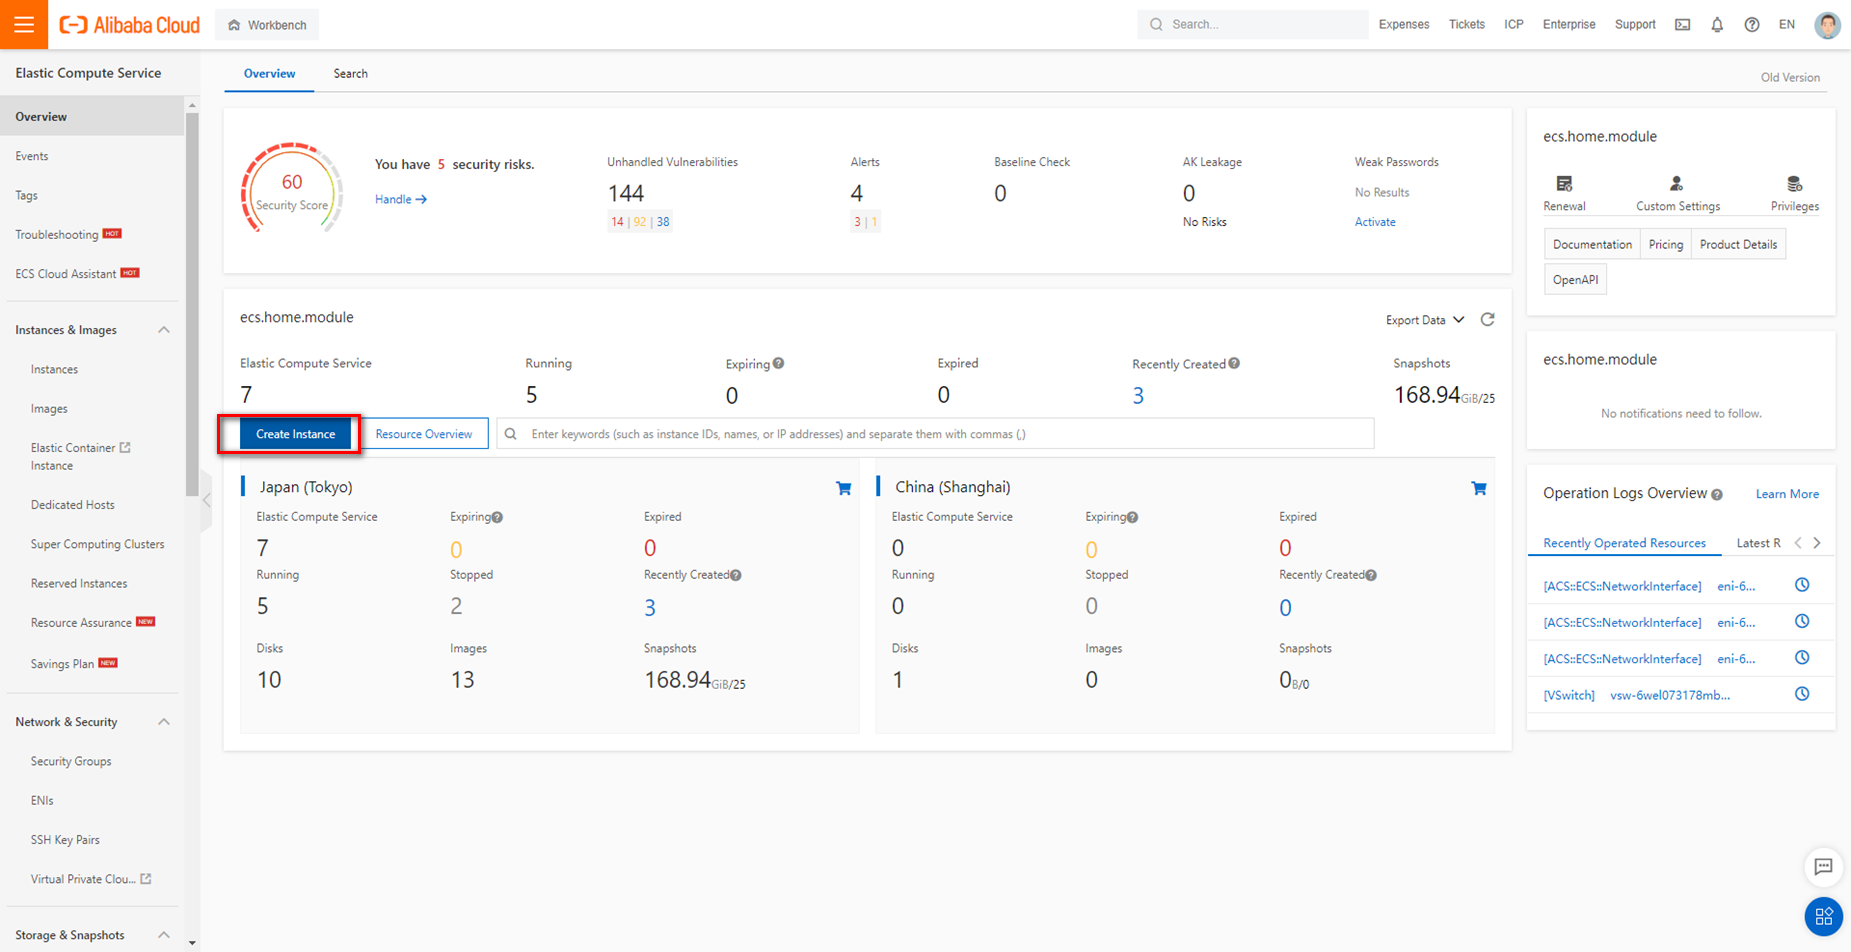Open the notifications bell
Viewport: 1851px width, 952px height.
click(x=1717, y=25)
